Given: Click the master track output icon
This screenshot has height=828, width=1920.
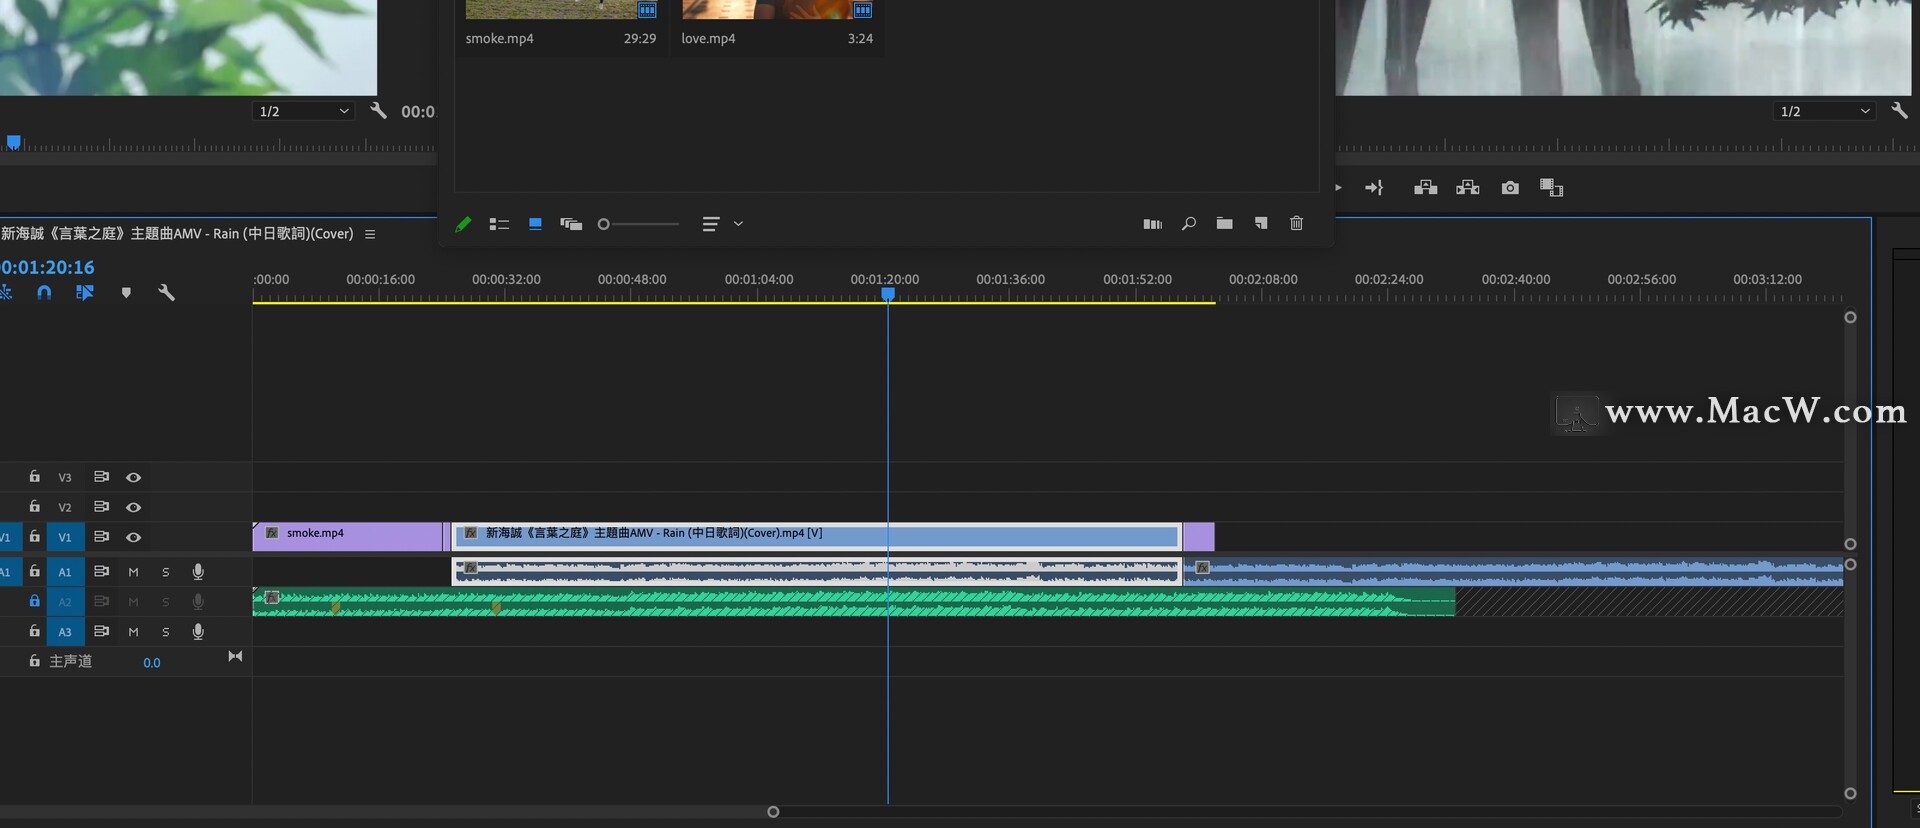Looking at the screenshot, I should point(235,656).
